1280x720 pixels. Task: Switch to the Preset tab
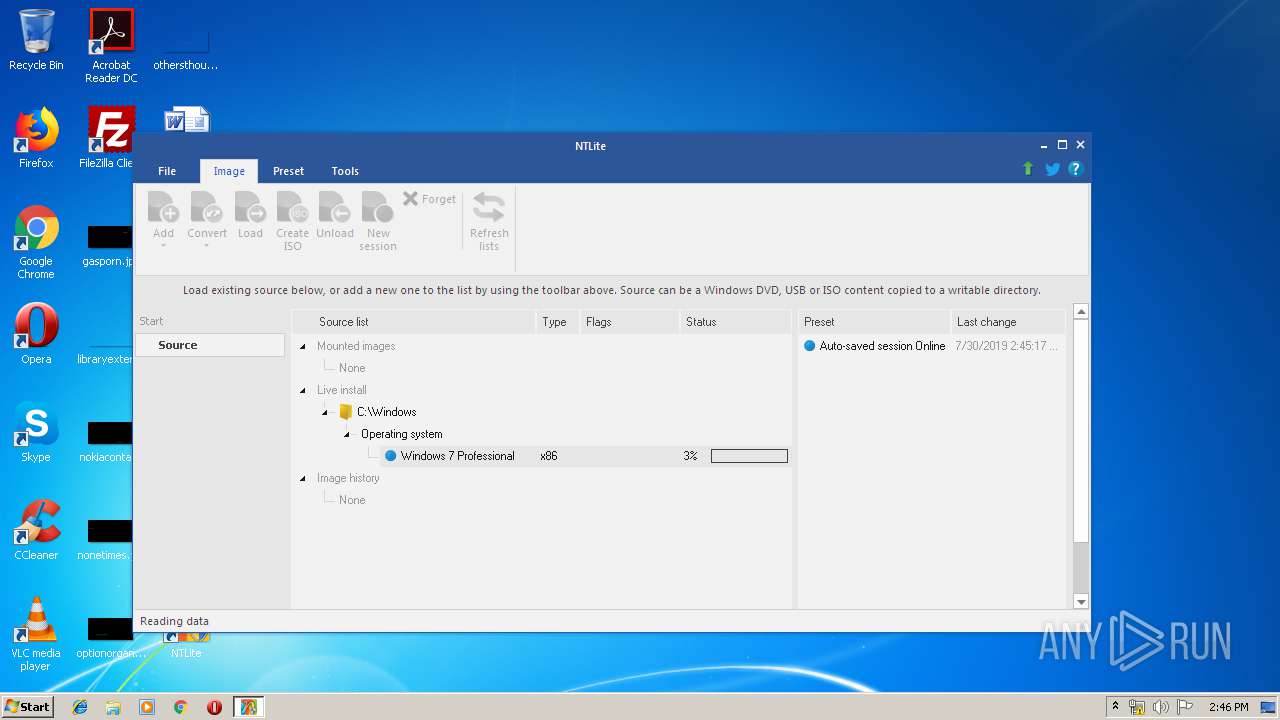tap(288, 171)
